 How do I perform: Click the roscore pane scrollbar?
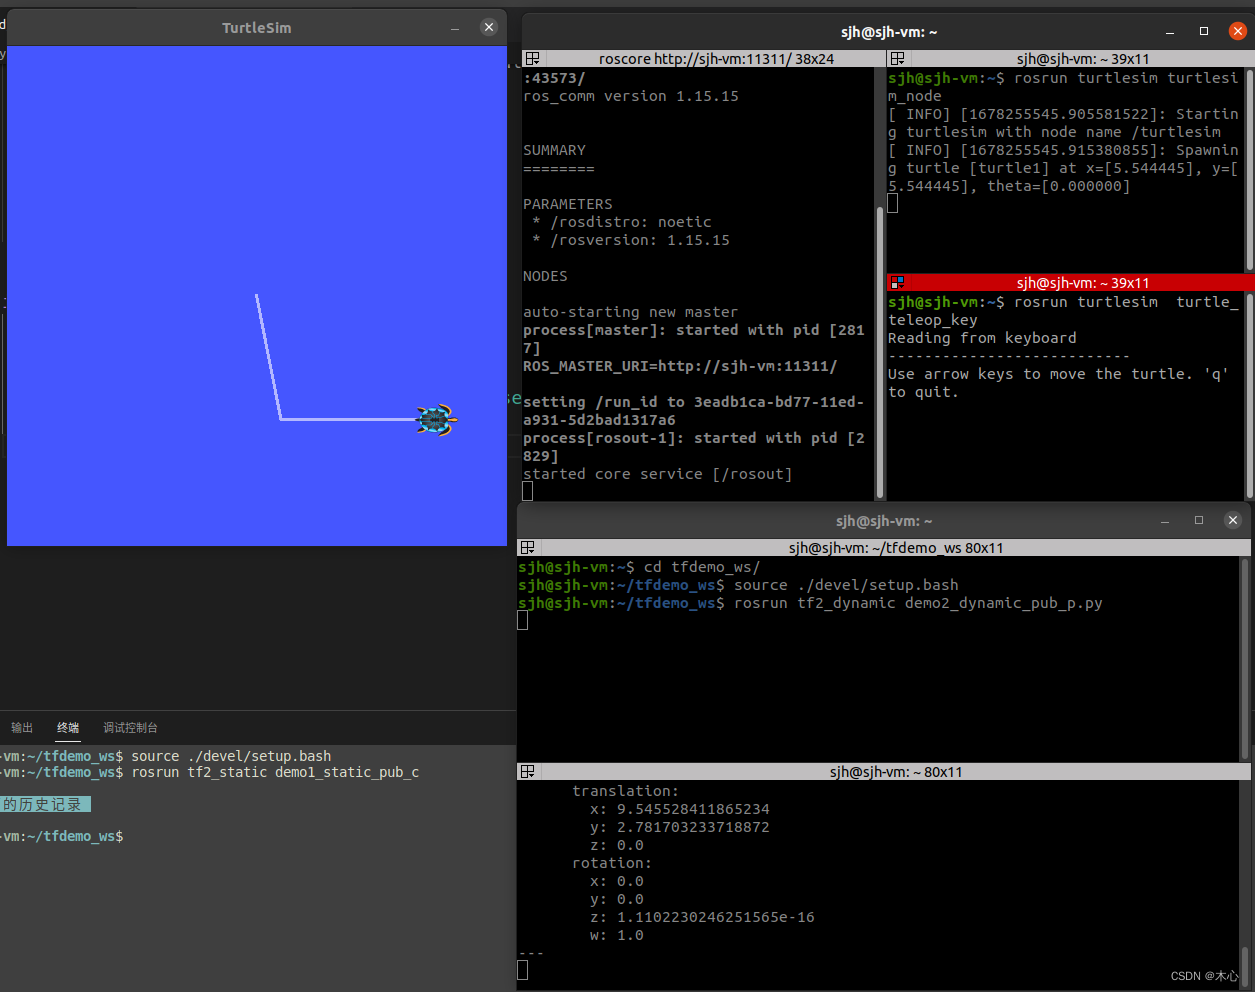pyautogui.click(x=880, y=350)
